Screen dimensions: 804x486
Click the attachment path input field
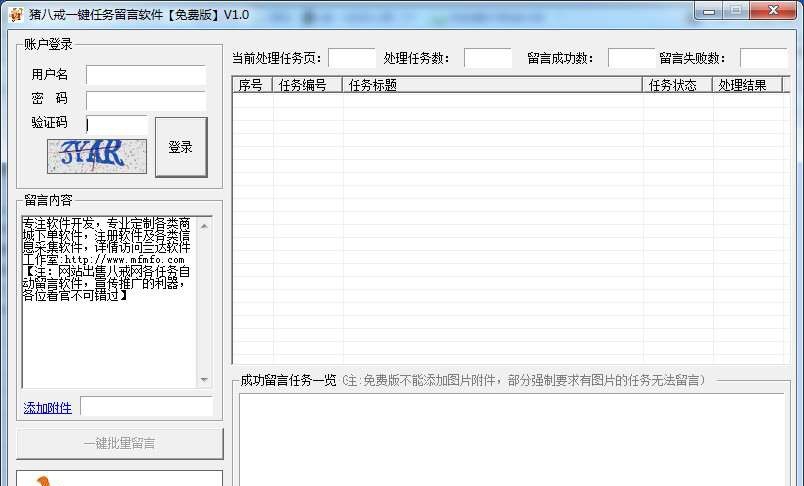[x=147, y=407]
